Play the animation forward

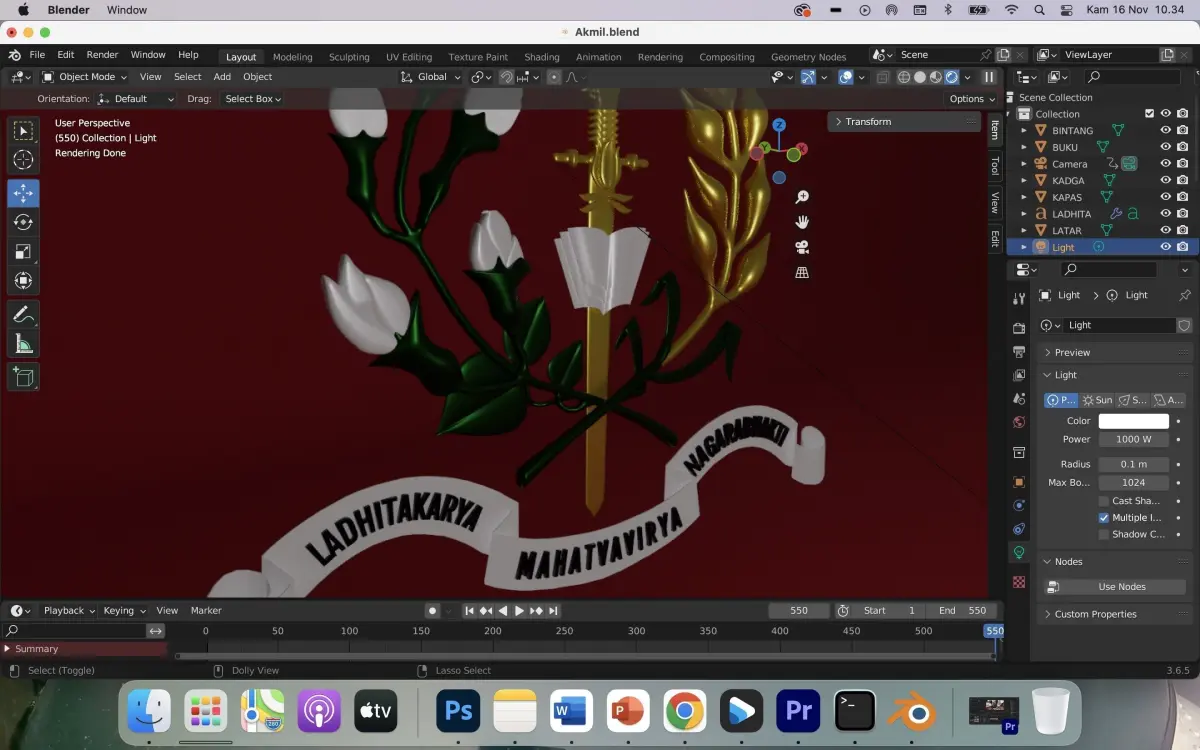click(519, 610)
